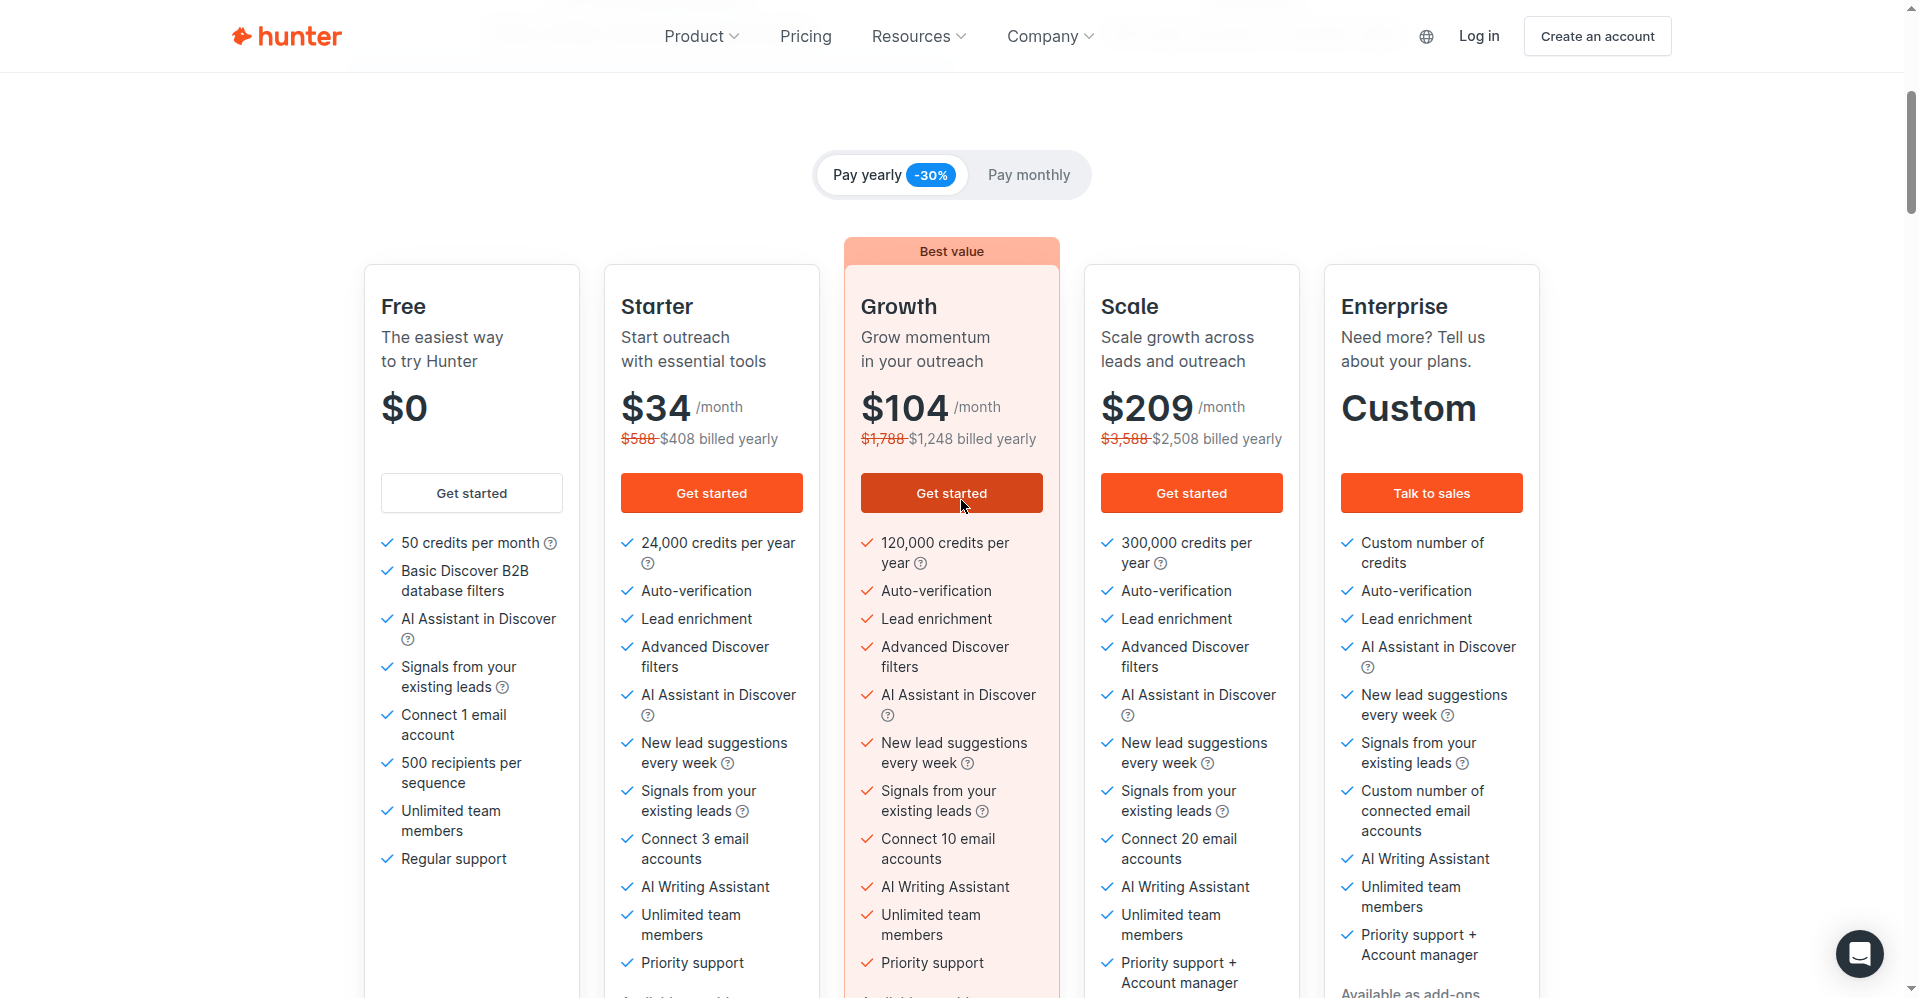Click "$2,508 billed yearly" text
The image size is (1919, 998).
click(x=1217, y=439)
